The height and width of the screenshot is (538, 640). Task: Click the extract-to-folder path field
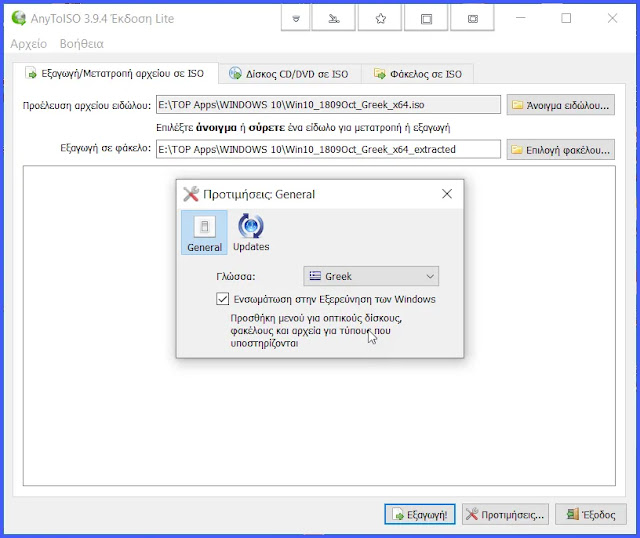[x=328, y=149]
